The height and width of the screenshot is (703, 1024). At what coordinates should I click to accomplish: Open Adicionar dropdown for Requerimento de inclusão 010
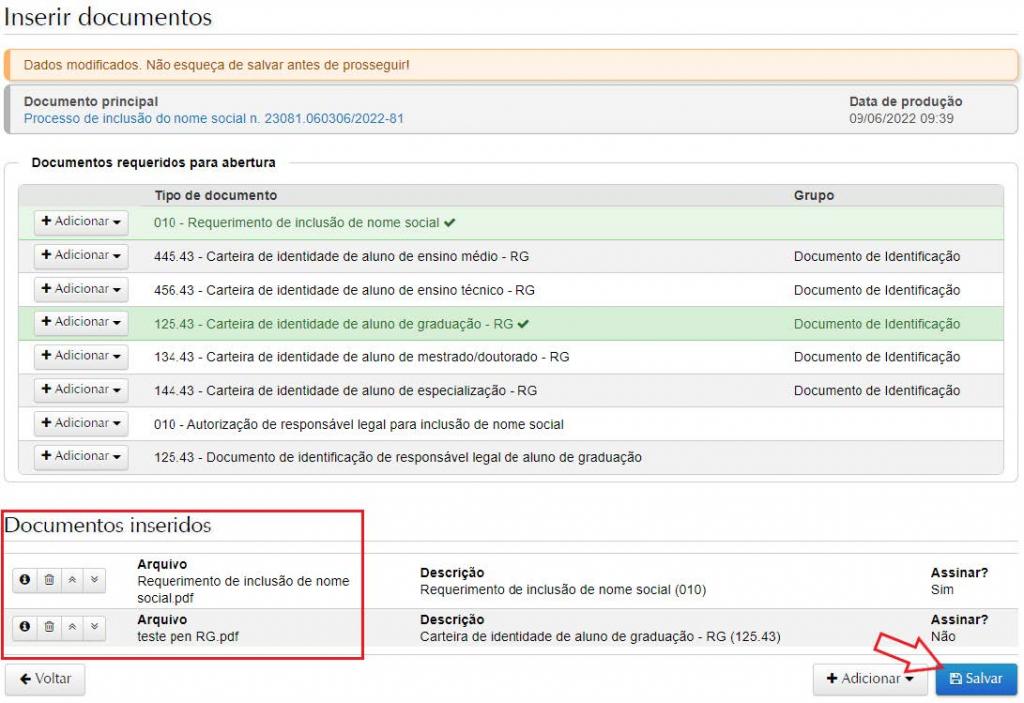click(81, 222)
